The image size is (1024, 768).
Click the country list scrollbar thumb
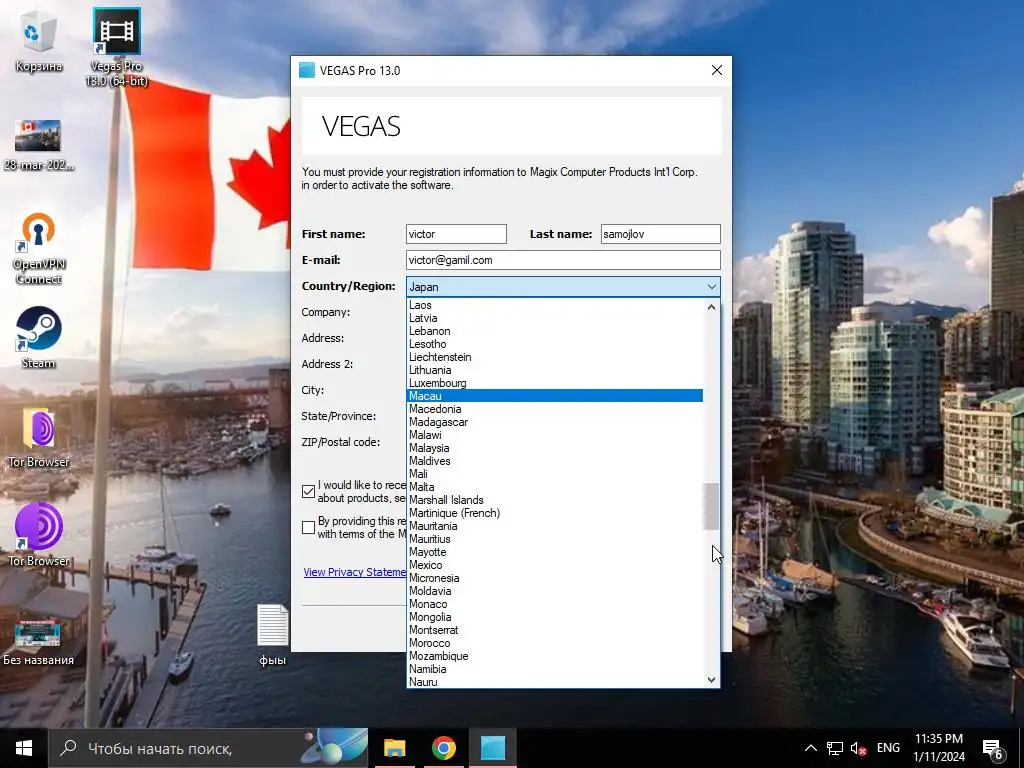[x=711, y=507]
